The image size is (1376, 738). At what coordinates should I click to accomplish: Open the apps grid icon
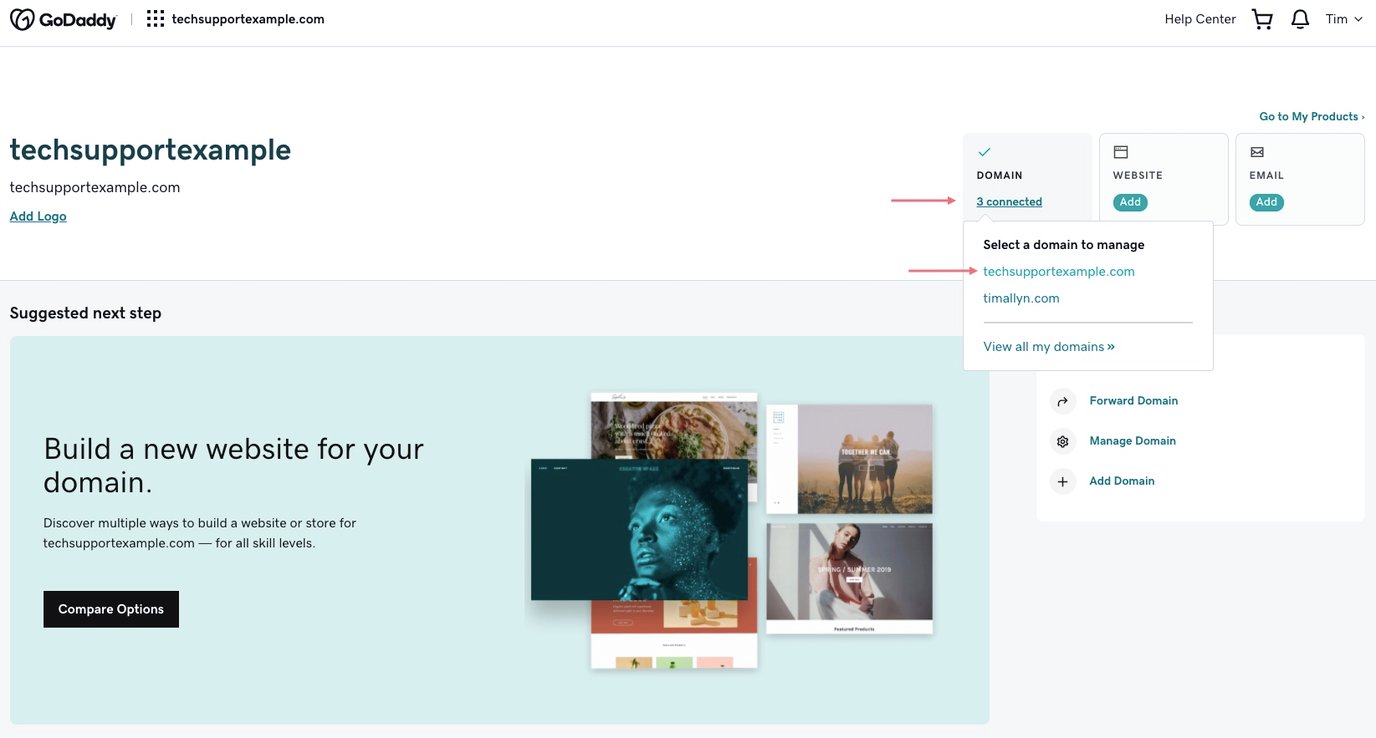[x=155, y=19]
